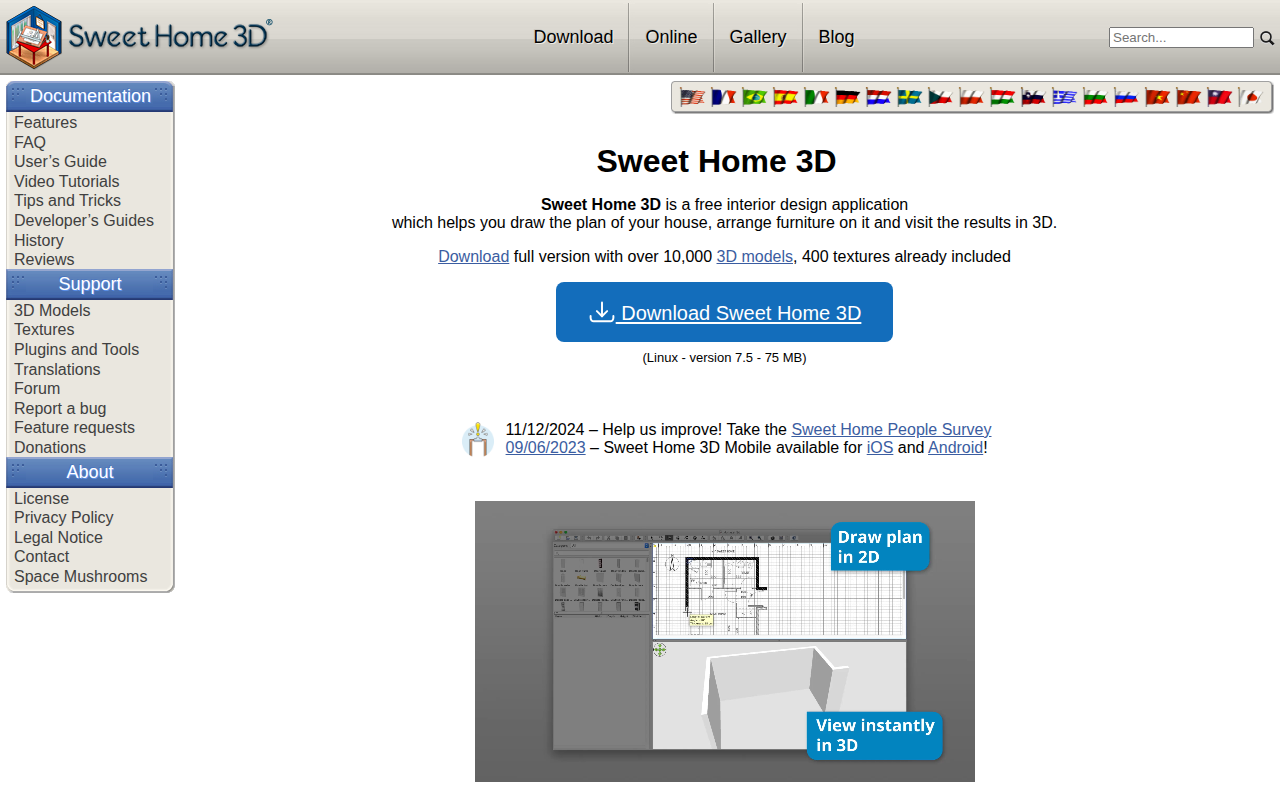Image resolution: width=1280 pixels, height=800 pixels.
Task: Open the Report a bug link
Action: [x=60, y=409]
